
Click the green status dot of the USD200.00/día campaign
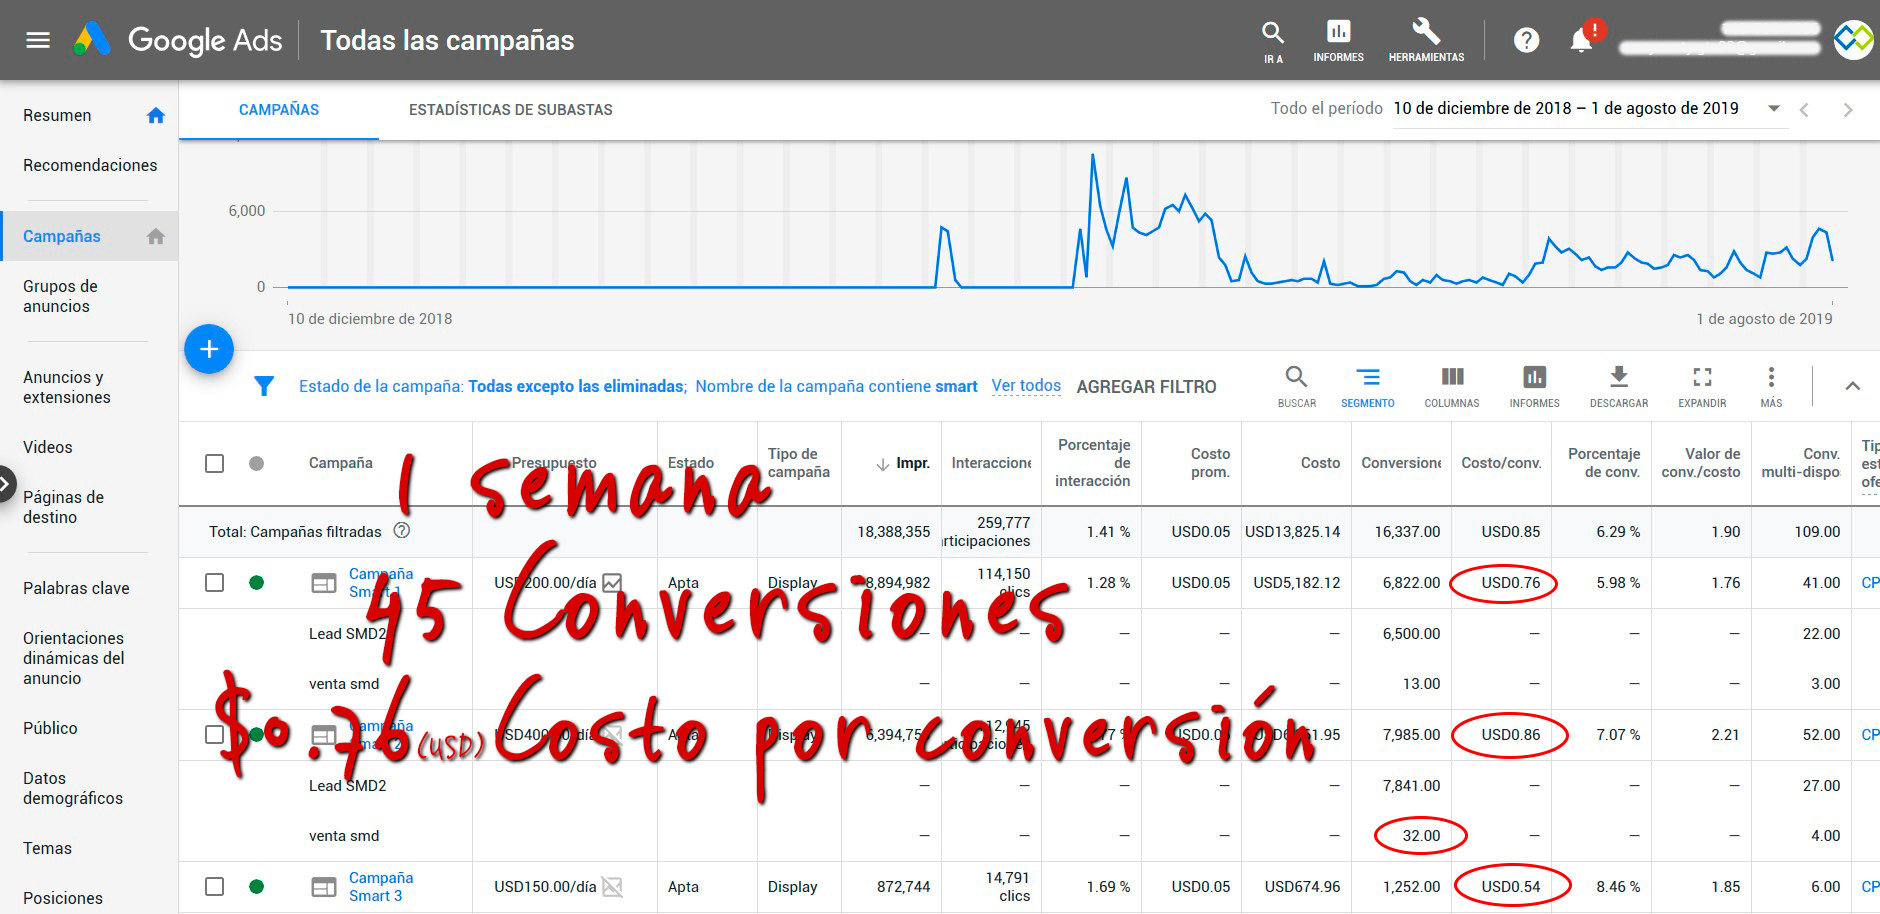pos(256,582)
